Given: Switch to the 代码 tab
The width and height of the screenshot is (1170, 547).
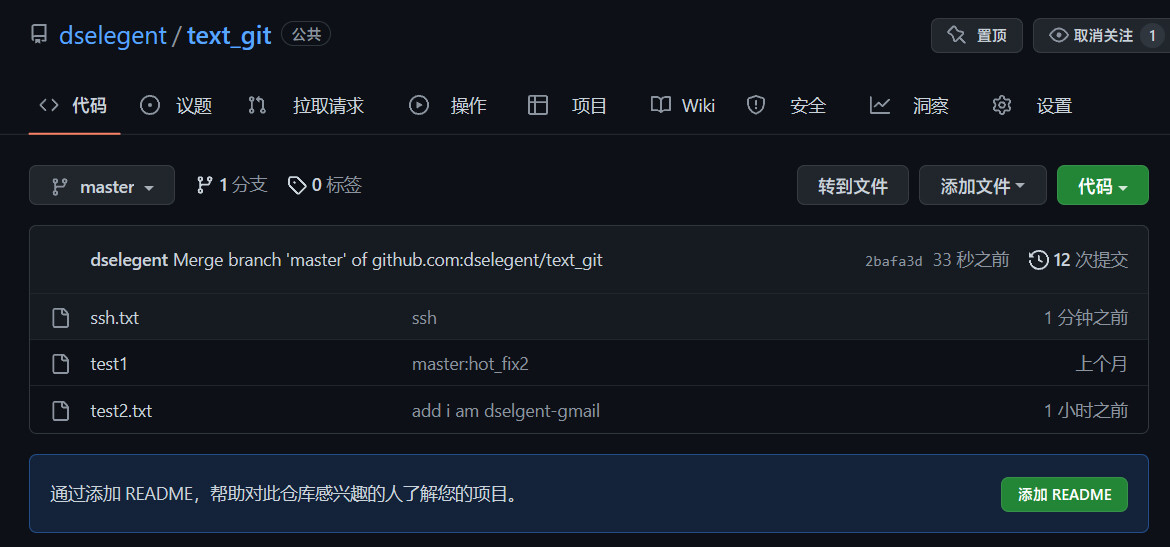Looking at the screenshot, I should coord(74,106).
